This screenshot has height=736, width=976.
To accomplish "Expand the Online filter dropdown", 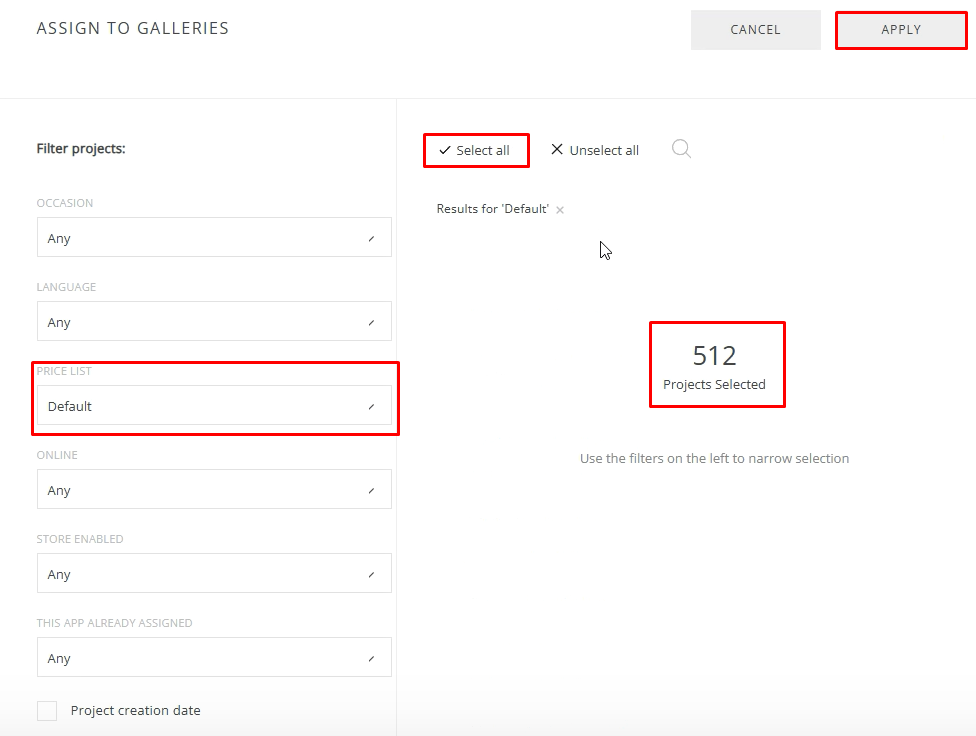I will point(213,490).
